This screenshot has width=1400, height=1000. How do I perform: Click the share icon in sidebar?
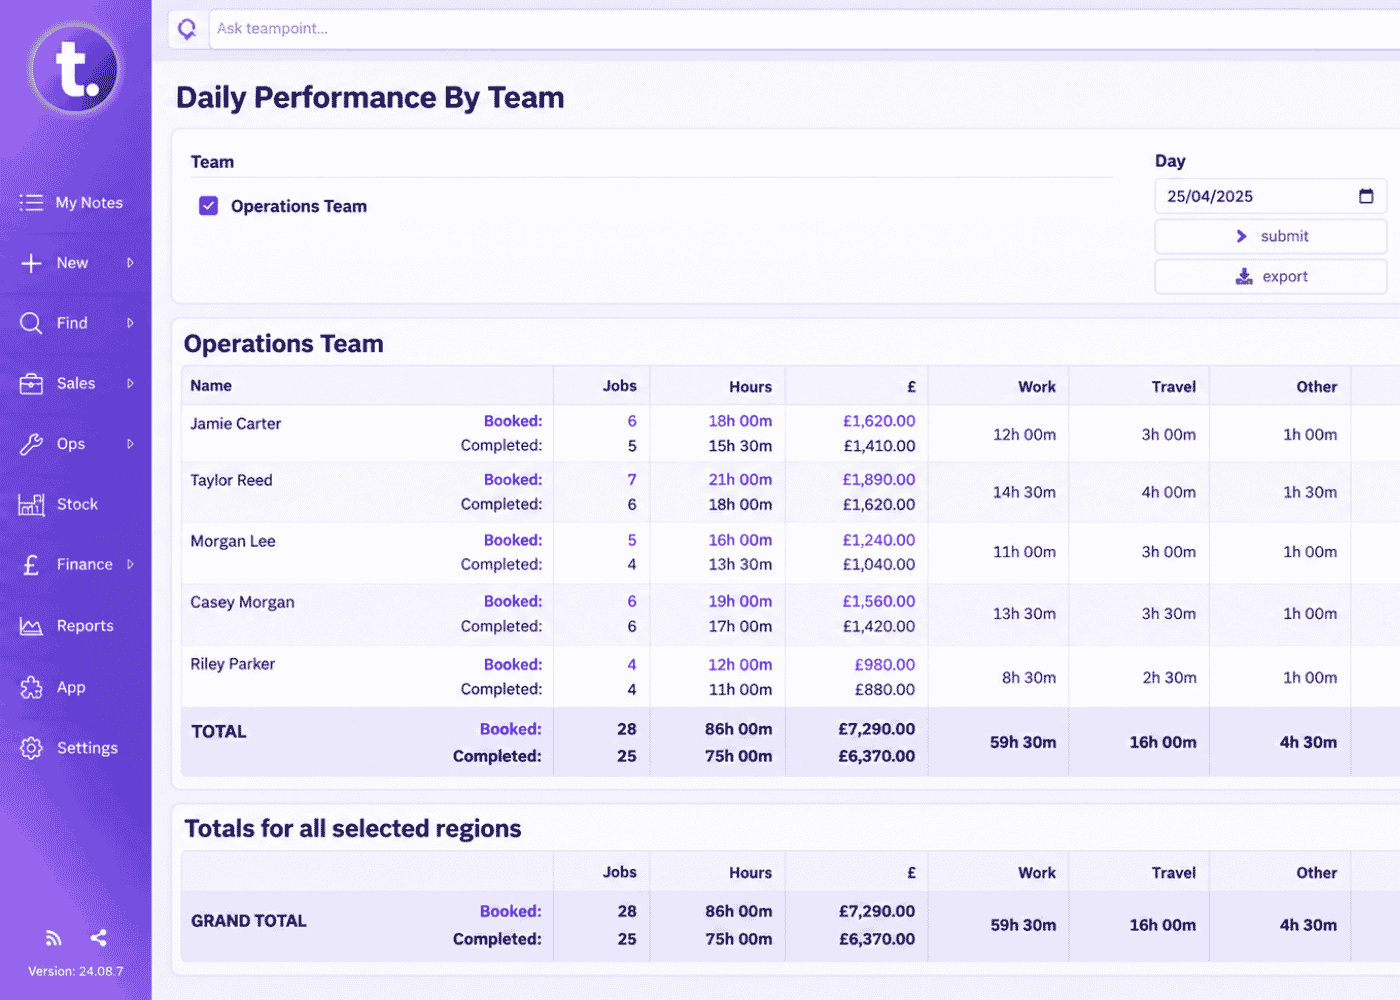[x=98, y=938]
